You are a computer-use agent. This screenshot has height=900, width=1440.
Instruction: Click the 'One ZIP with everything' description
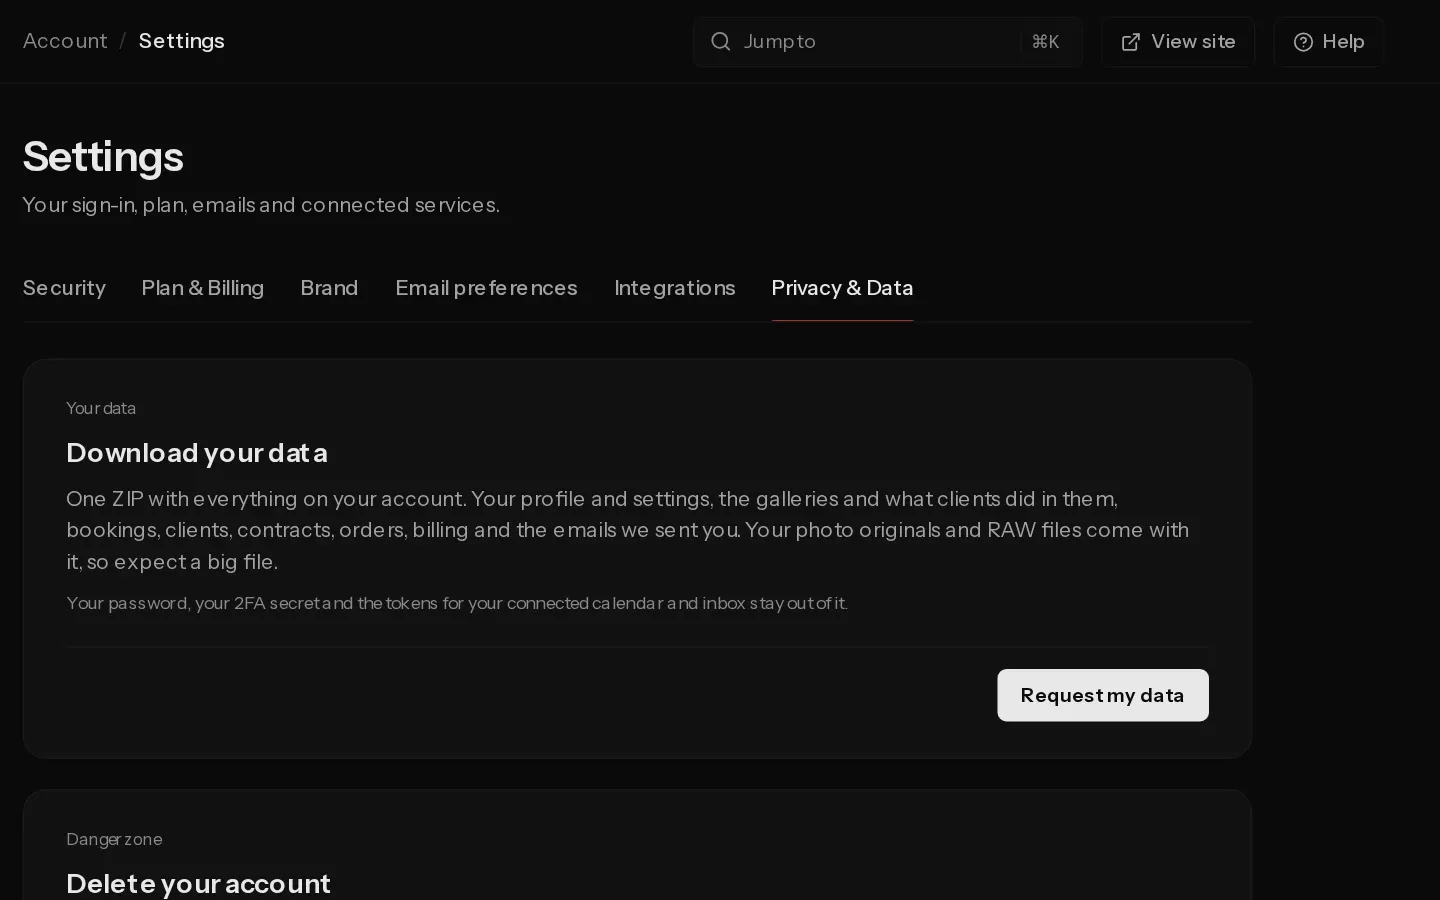pos(628,530)
